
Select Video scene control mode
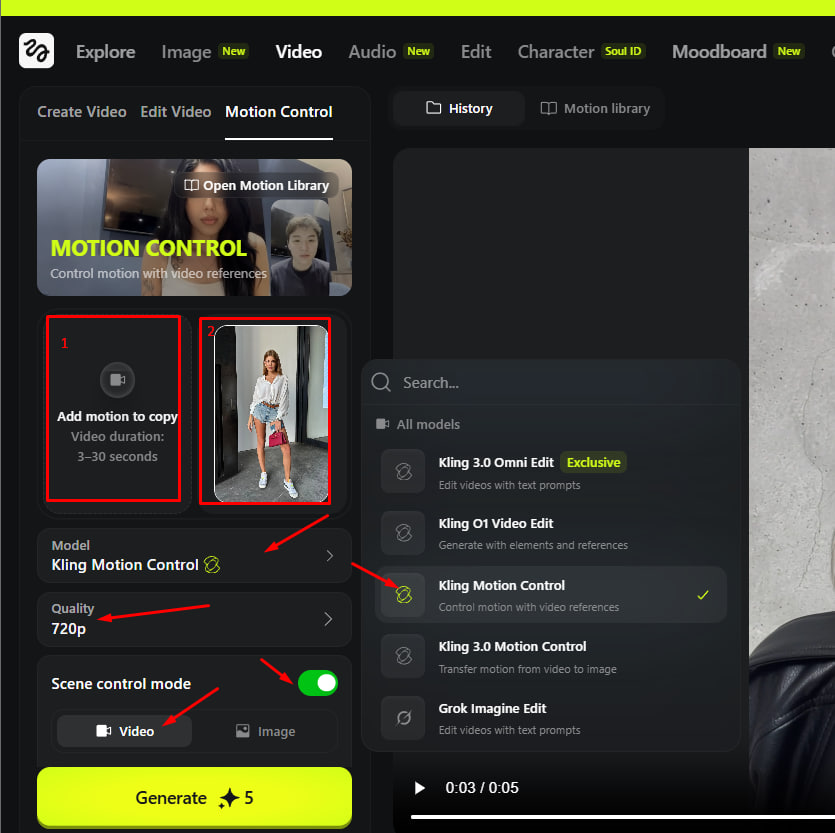[x=125, y=731]
